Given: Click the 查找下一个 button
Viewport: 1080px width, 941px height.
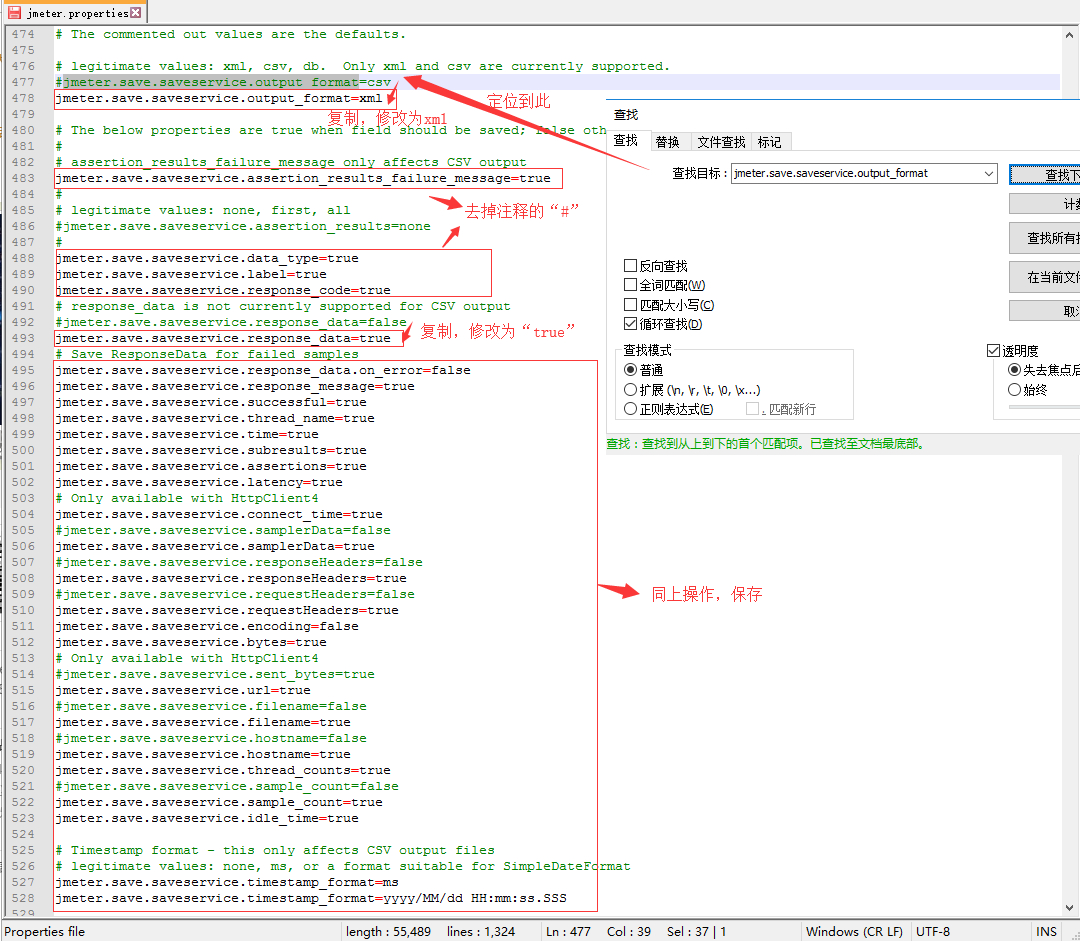Looking at the screenshot, I should pos(1045,175).
